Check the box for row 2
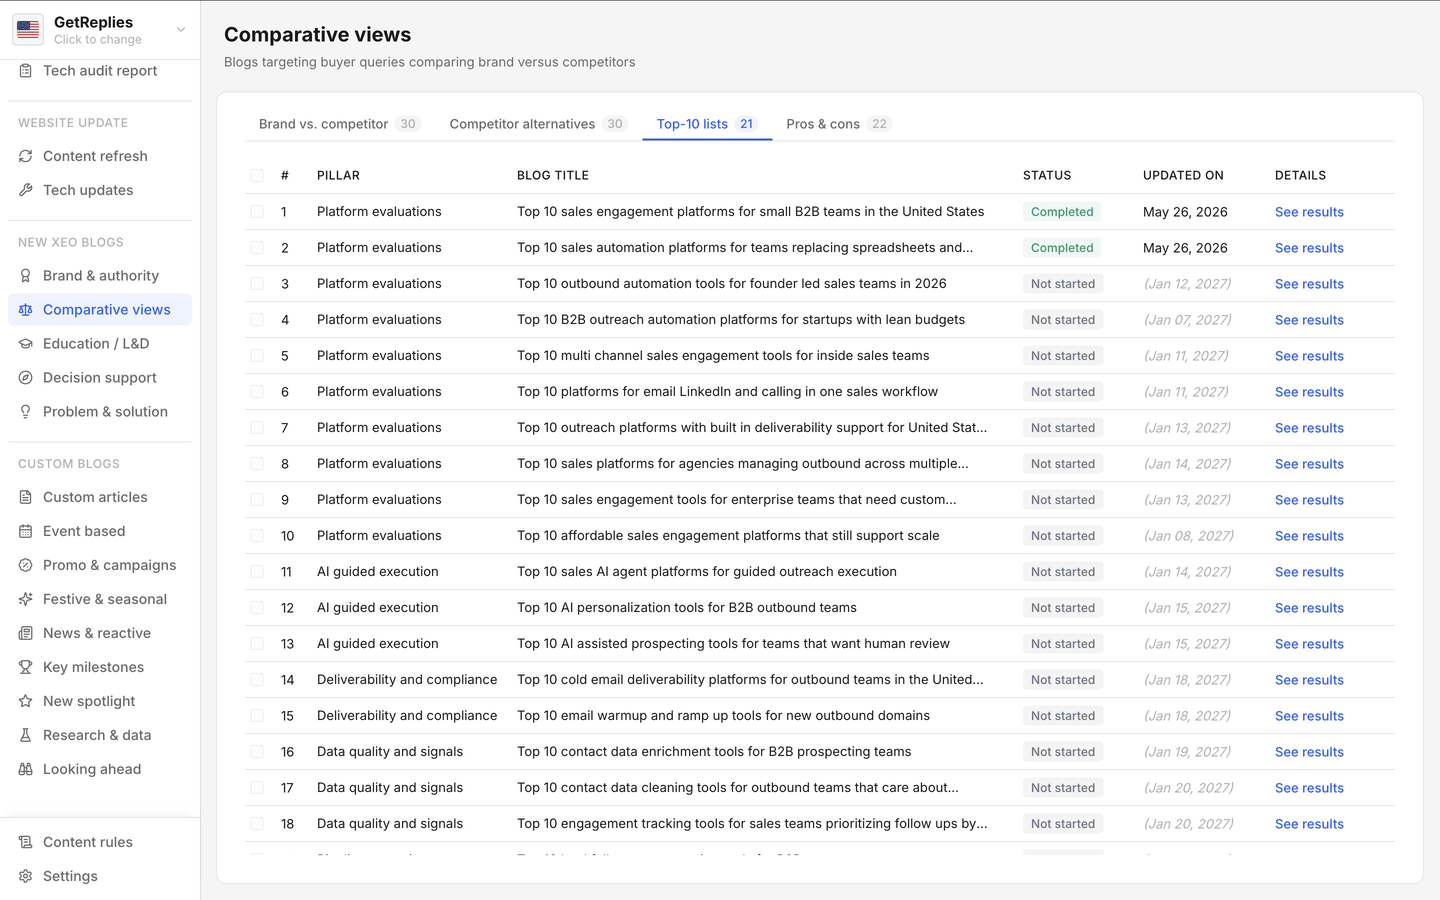The height and width of the screenshot is (900, 1440). (x=257, y=248)
